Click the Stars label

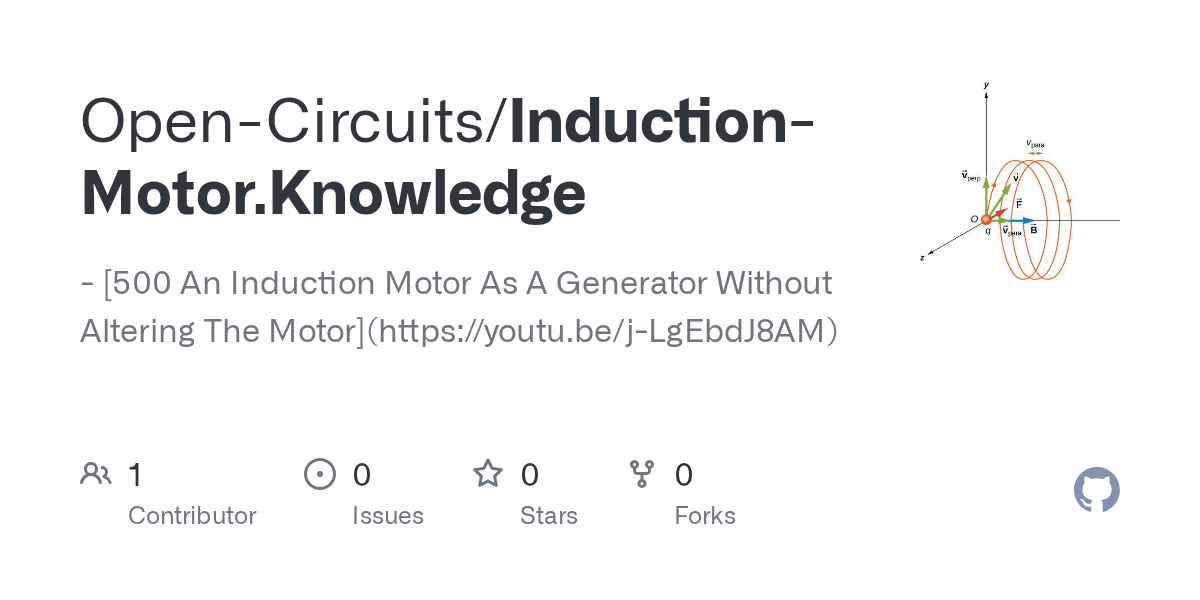click(x=549, y=516)
